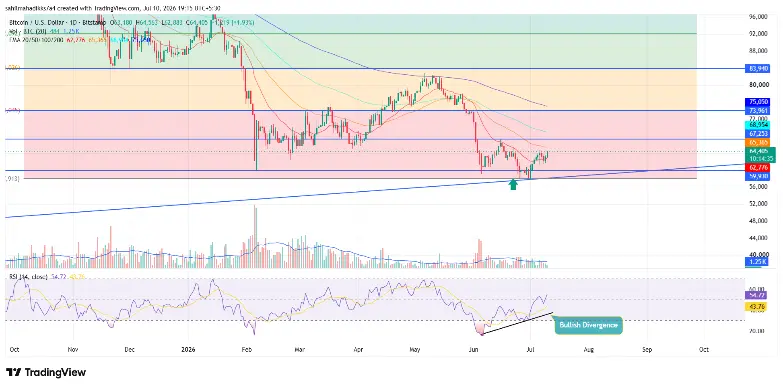
Task: Click the Jul date on the time axis
Action: [531, 349]
